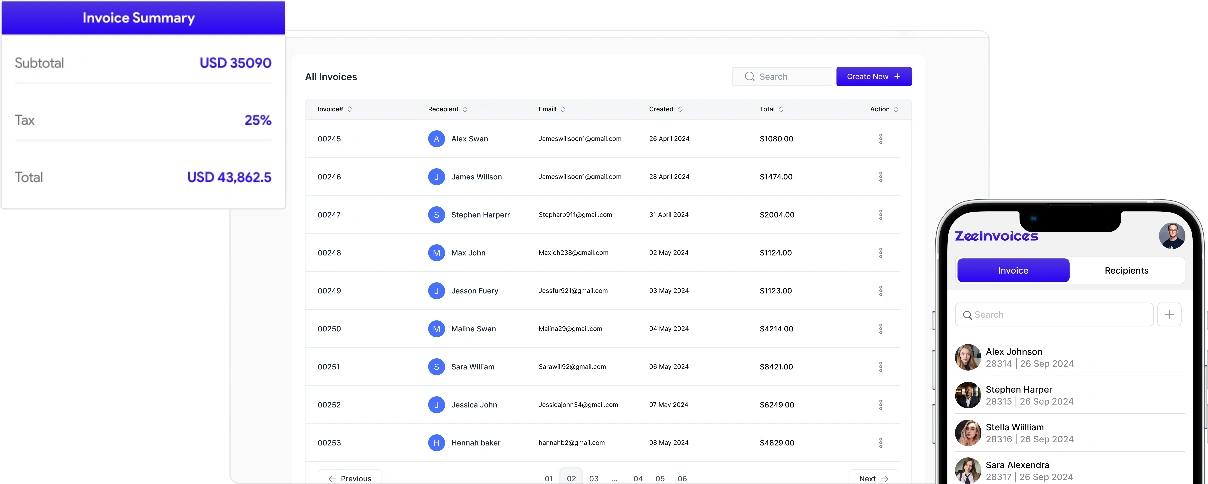The height and width of the screenshot is (484, 1208).
Task: Click Hennah baker's avatar badge
Action: click(x=436, y=443)
